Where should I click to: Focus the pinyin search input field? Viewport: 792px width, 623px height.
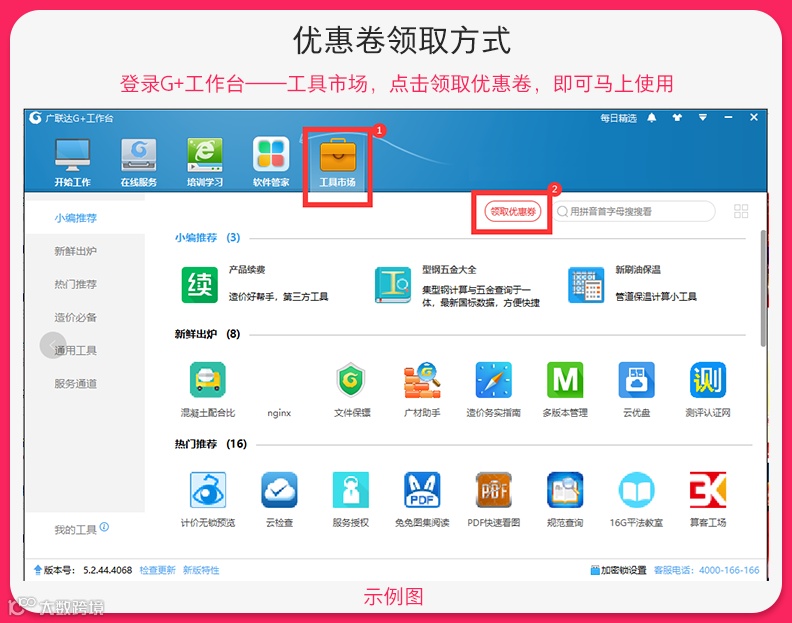click(x=634, y=211)
